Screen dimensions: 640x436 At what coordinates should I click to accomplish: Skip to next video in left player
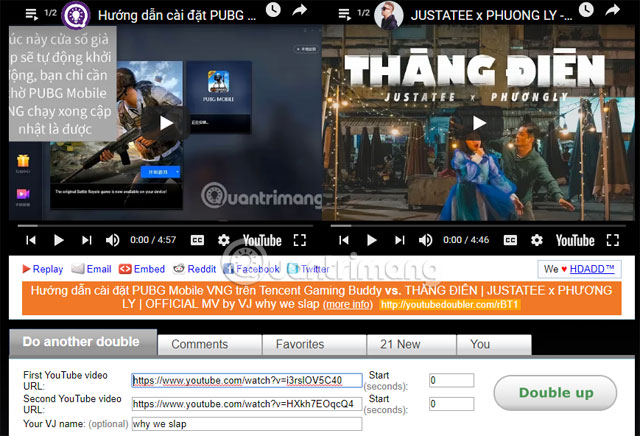pyautogui.click(x=87, y=240)
